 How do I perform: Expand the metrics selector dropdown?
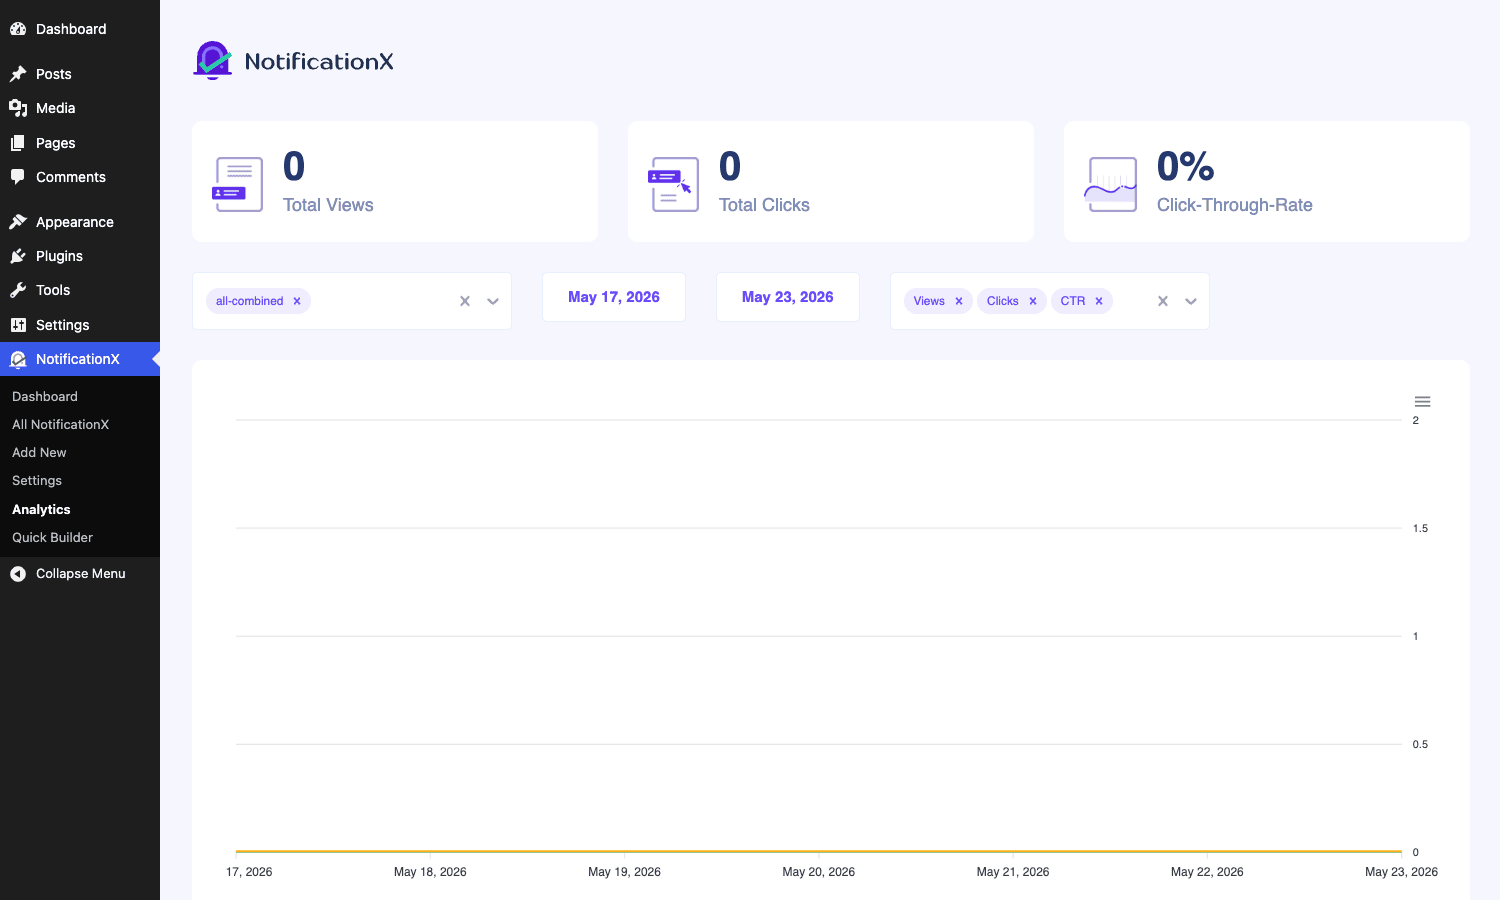(1191, 301)
